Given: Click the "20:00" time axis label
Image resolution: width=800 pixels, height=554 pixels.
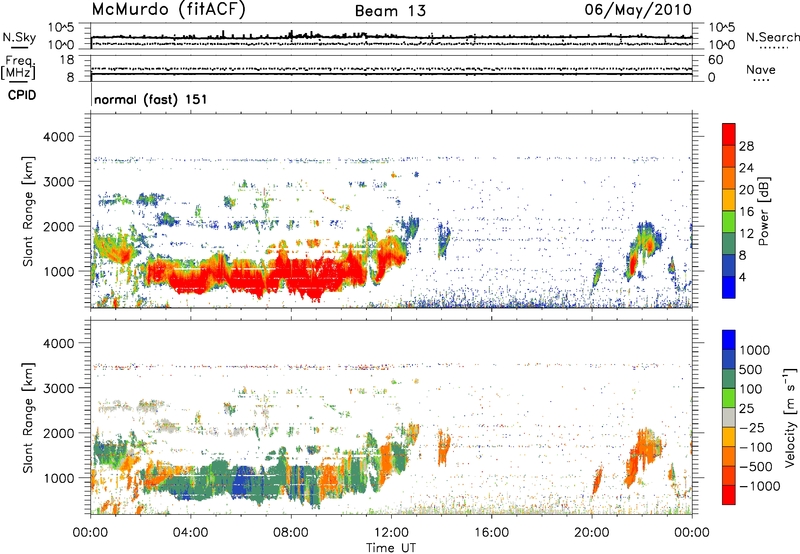Looking at the screenshot, I should 591,533.
